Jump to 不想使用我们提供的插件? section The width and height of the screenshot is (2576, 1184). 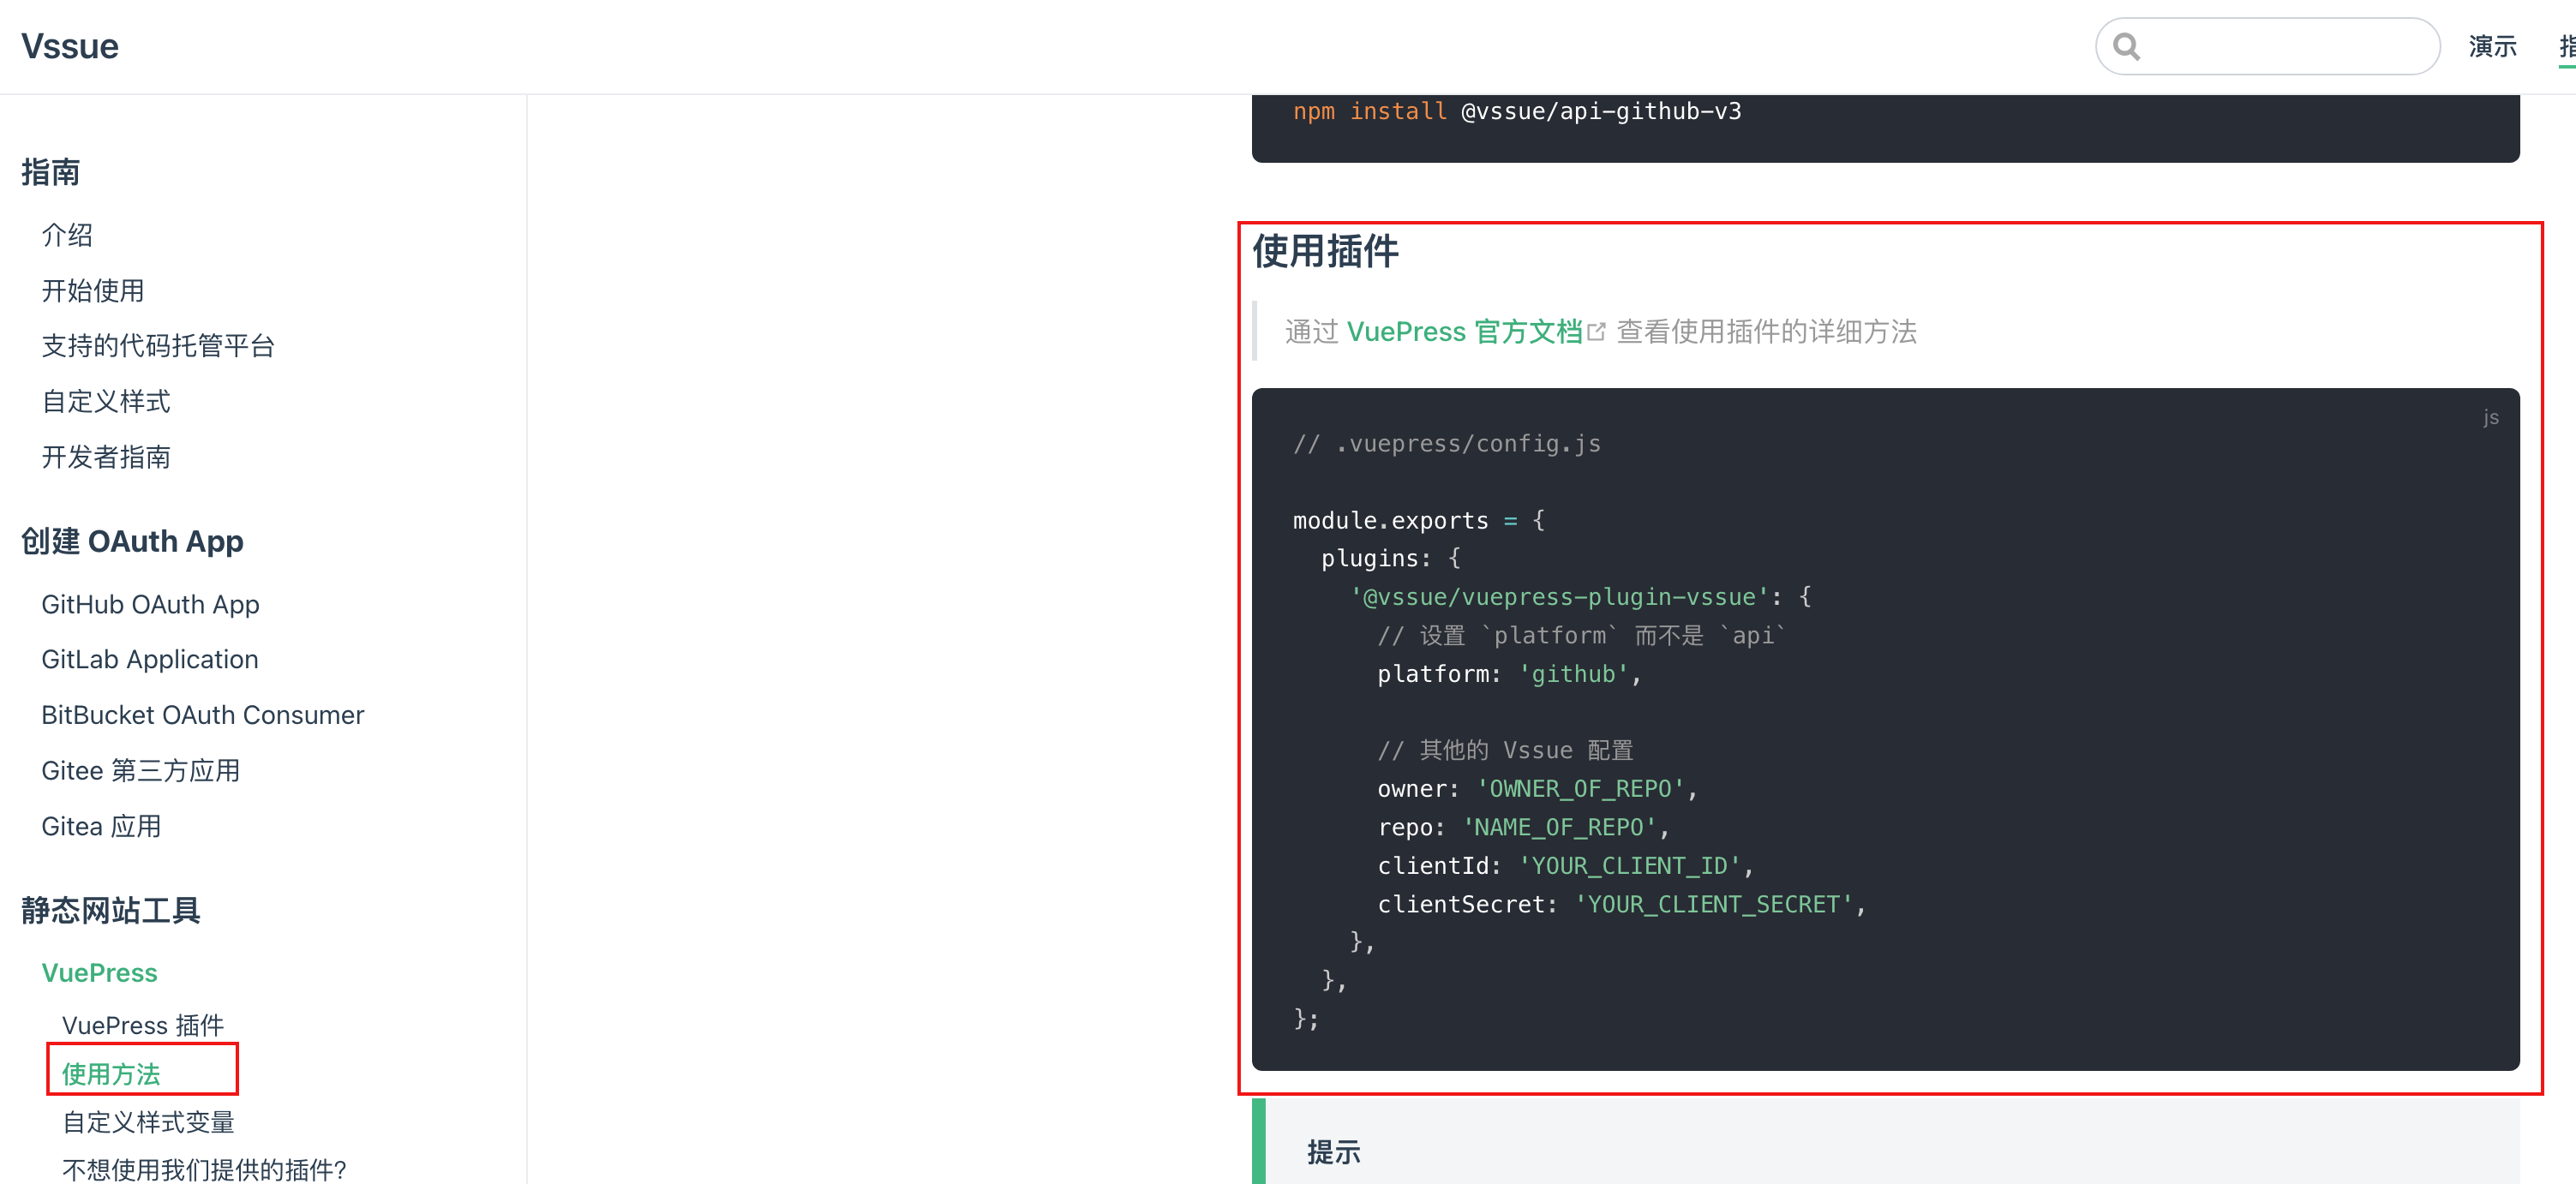pos(204,1170)
